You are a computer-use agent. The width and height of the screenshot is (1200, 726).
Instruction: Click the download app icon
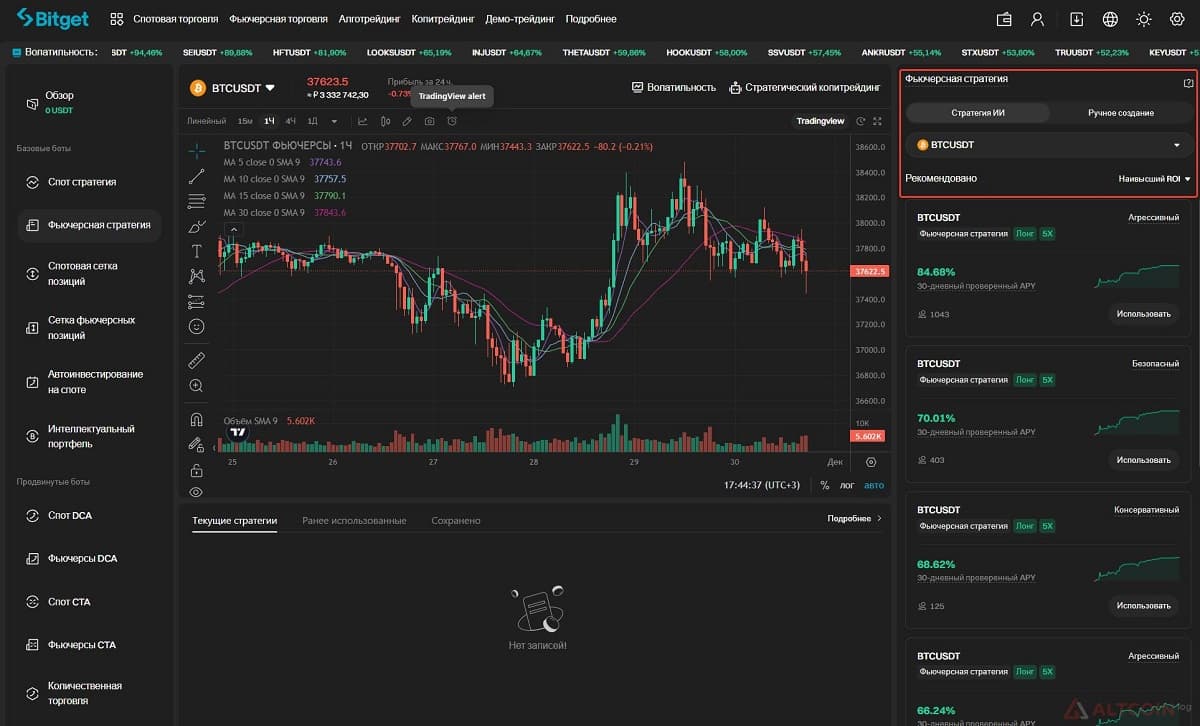click(1077, 19)
